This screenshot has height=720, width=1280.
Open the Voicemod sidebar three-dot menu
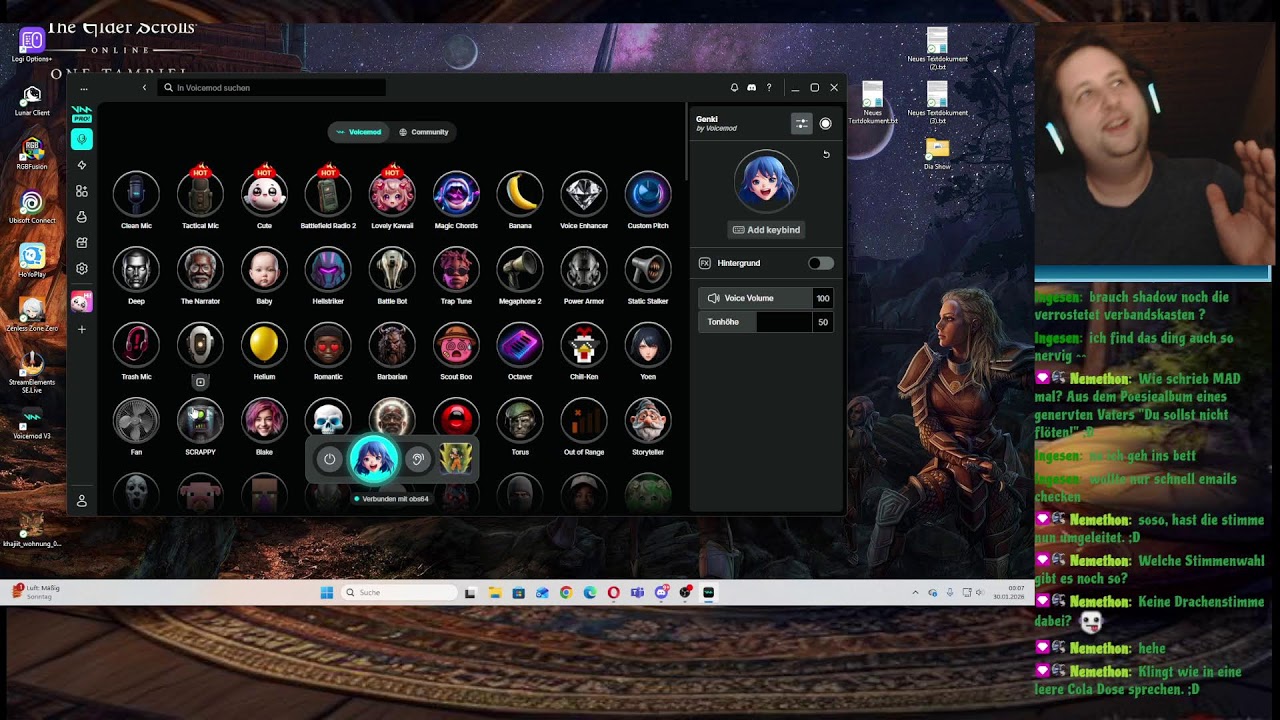click(x=84, y=88)
